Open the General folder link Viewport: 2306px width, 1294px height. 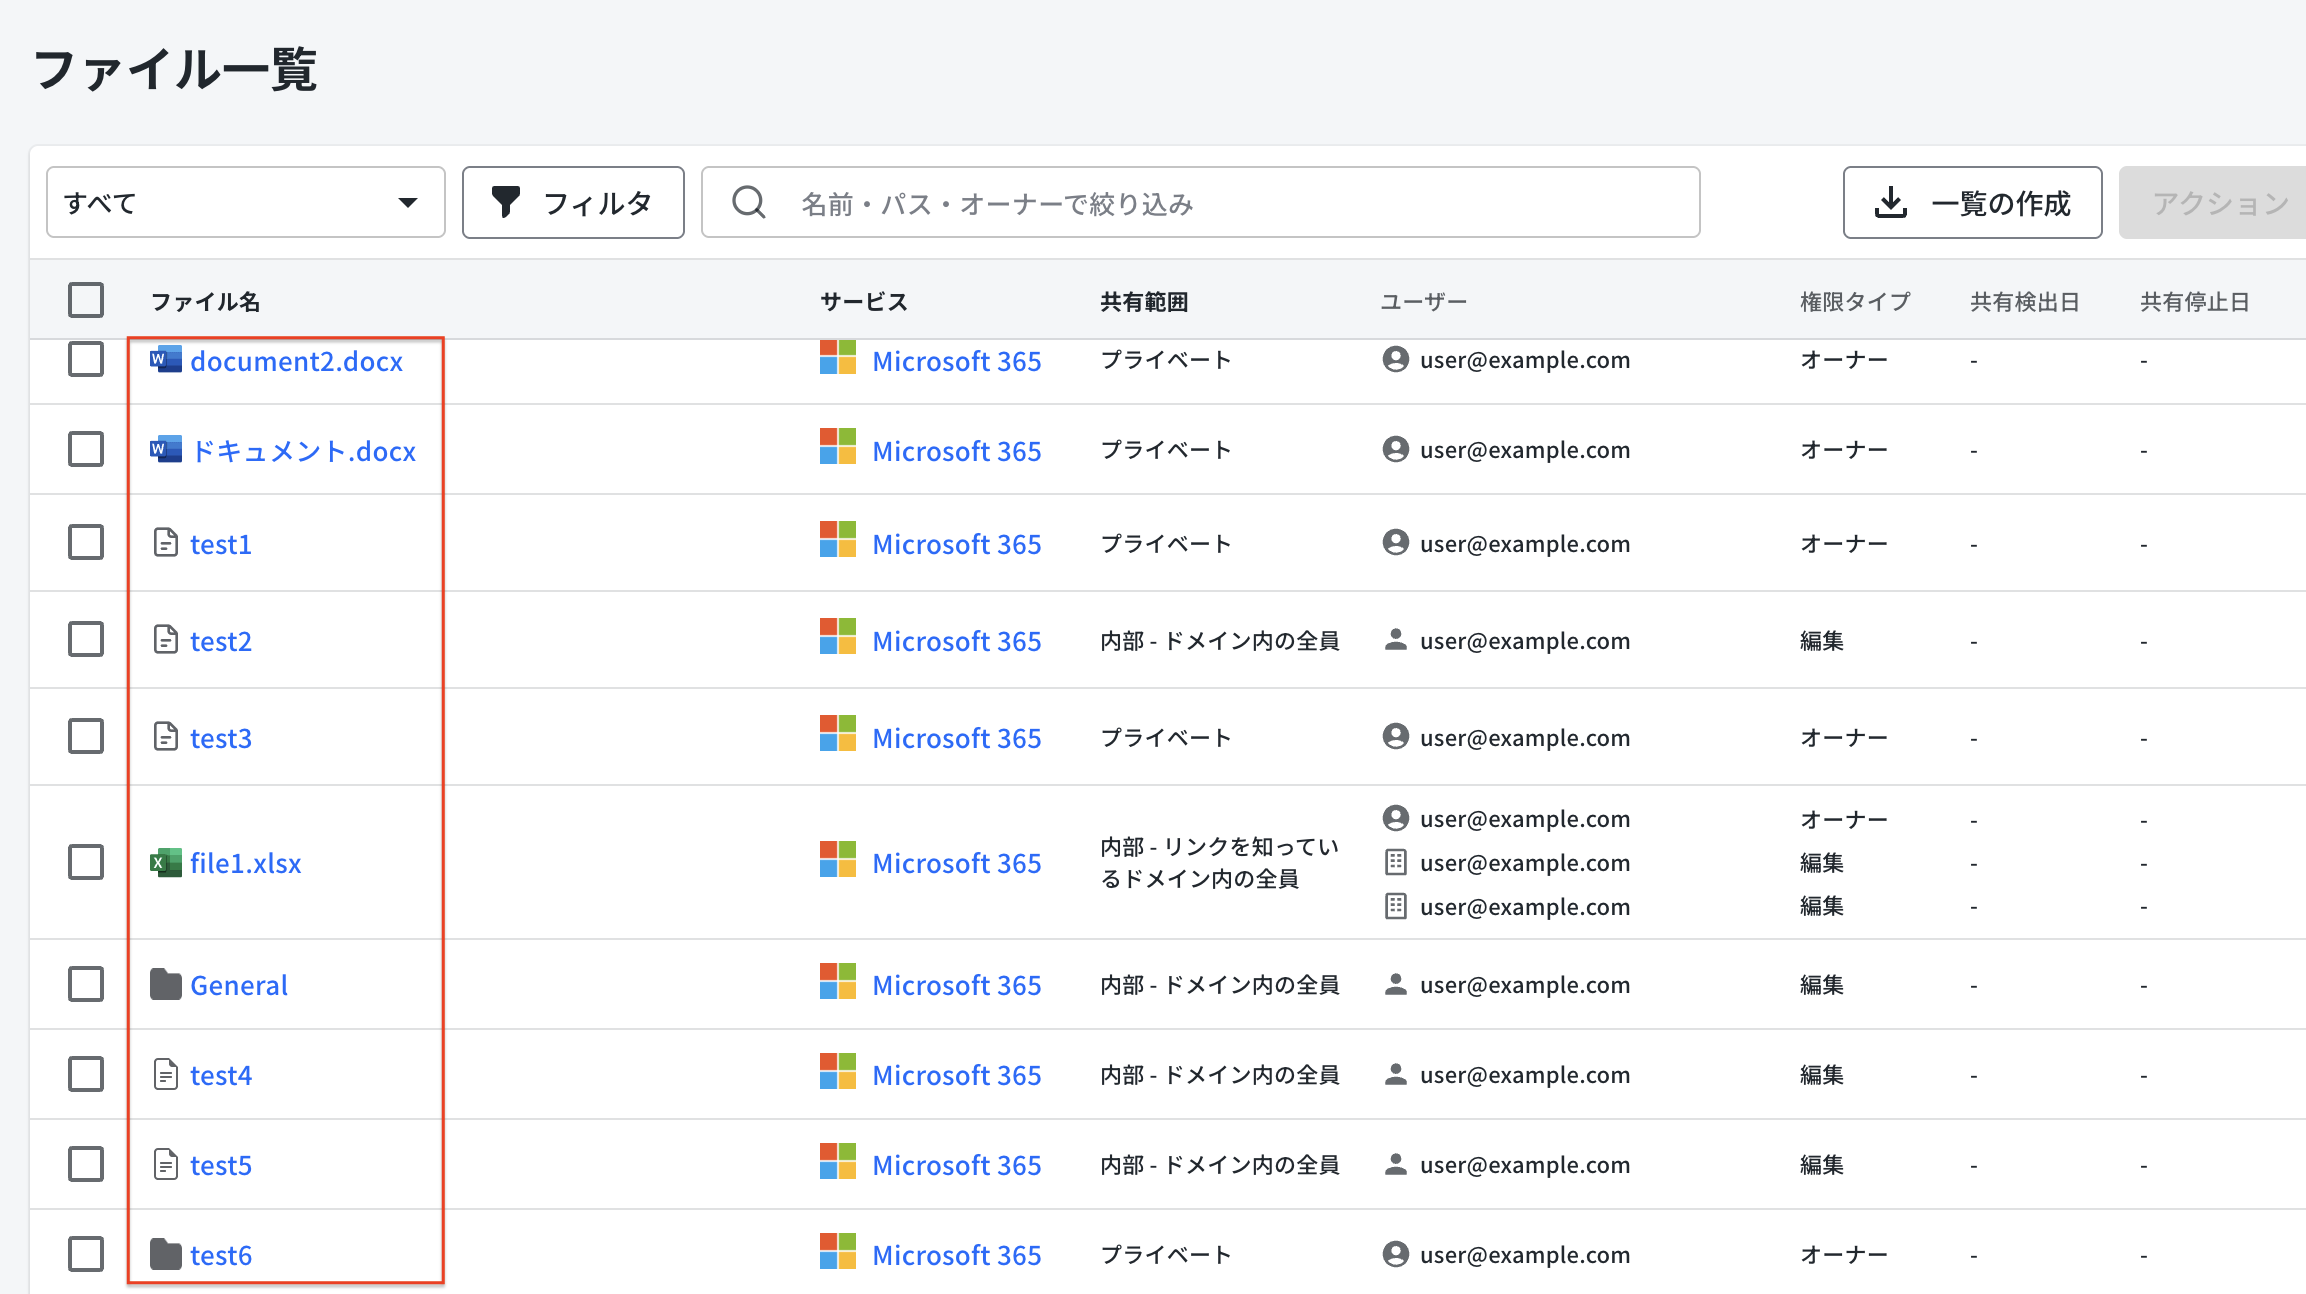[x=239, y=985]
